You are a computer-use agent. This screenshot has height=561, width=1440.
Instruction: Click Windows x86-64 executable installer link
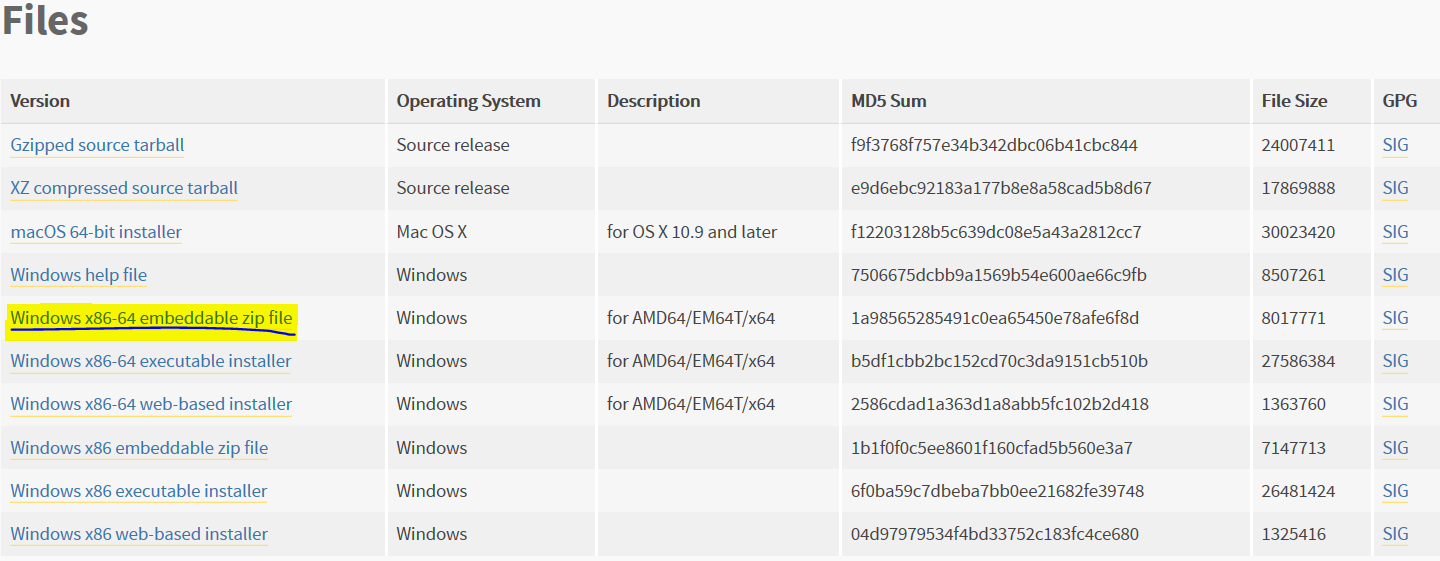point(151,361)
